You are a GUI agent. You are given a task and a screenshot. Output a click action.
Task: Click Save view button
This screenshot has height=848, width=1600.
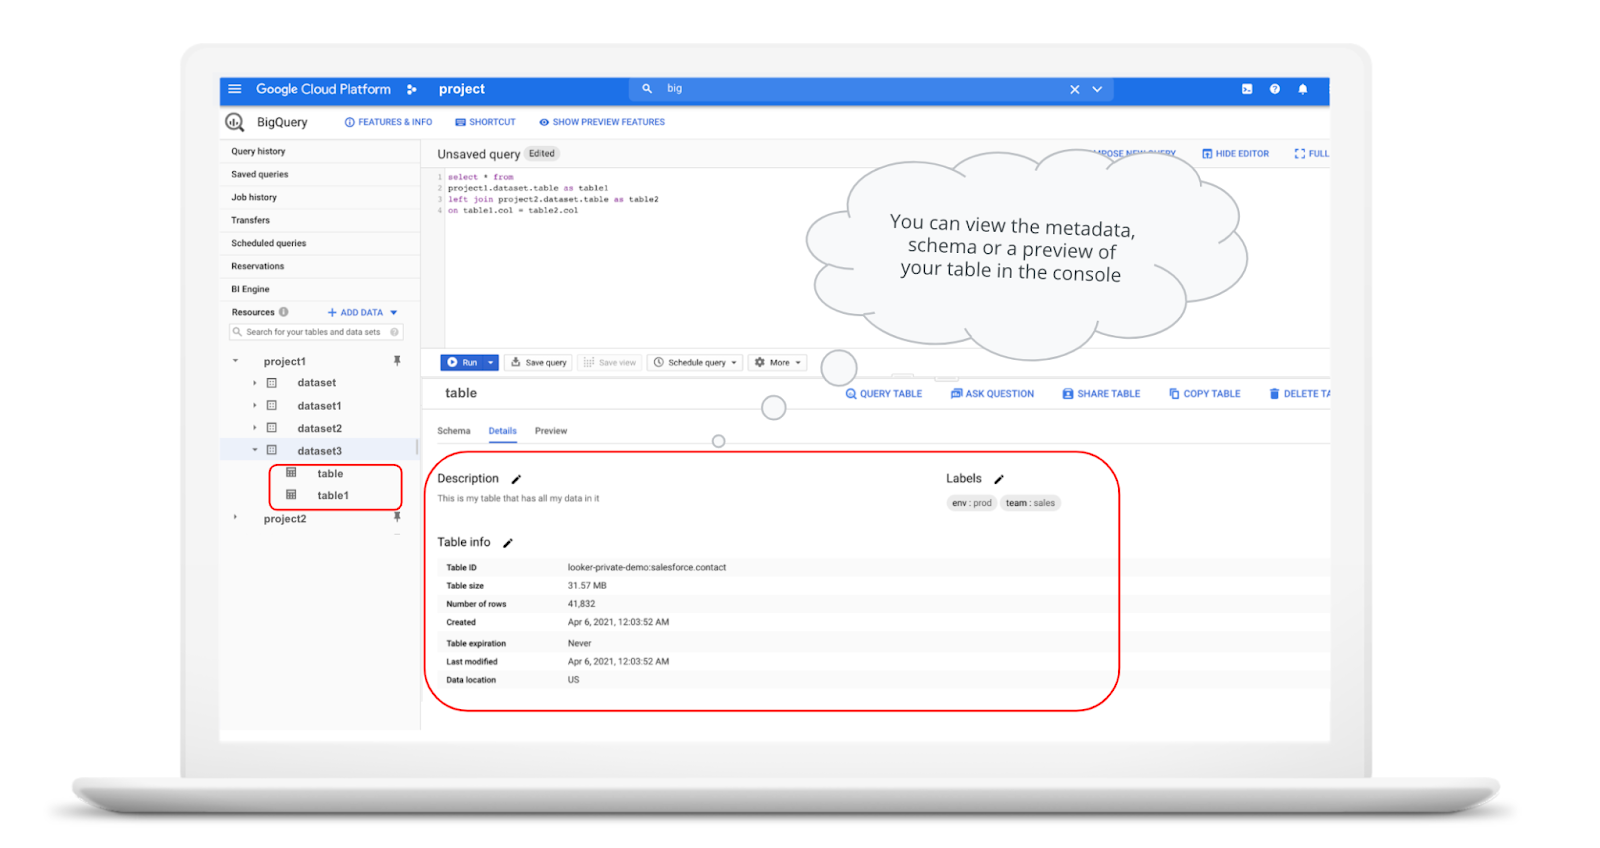click(609, 362)
